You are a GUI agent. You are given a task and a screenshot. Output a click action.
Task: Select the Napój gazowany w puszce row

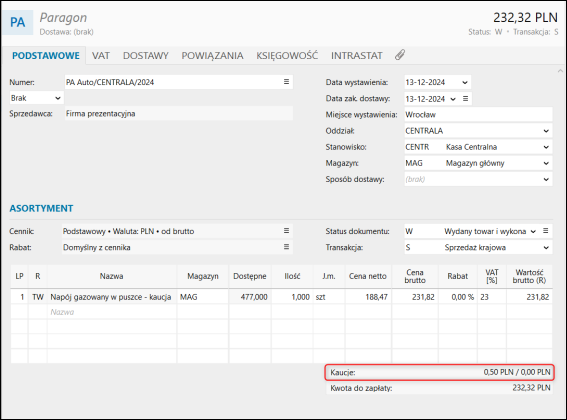pos(281,297)
